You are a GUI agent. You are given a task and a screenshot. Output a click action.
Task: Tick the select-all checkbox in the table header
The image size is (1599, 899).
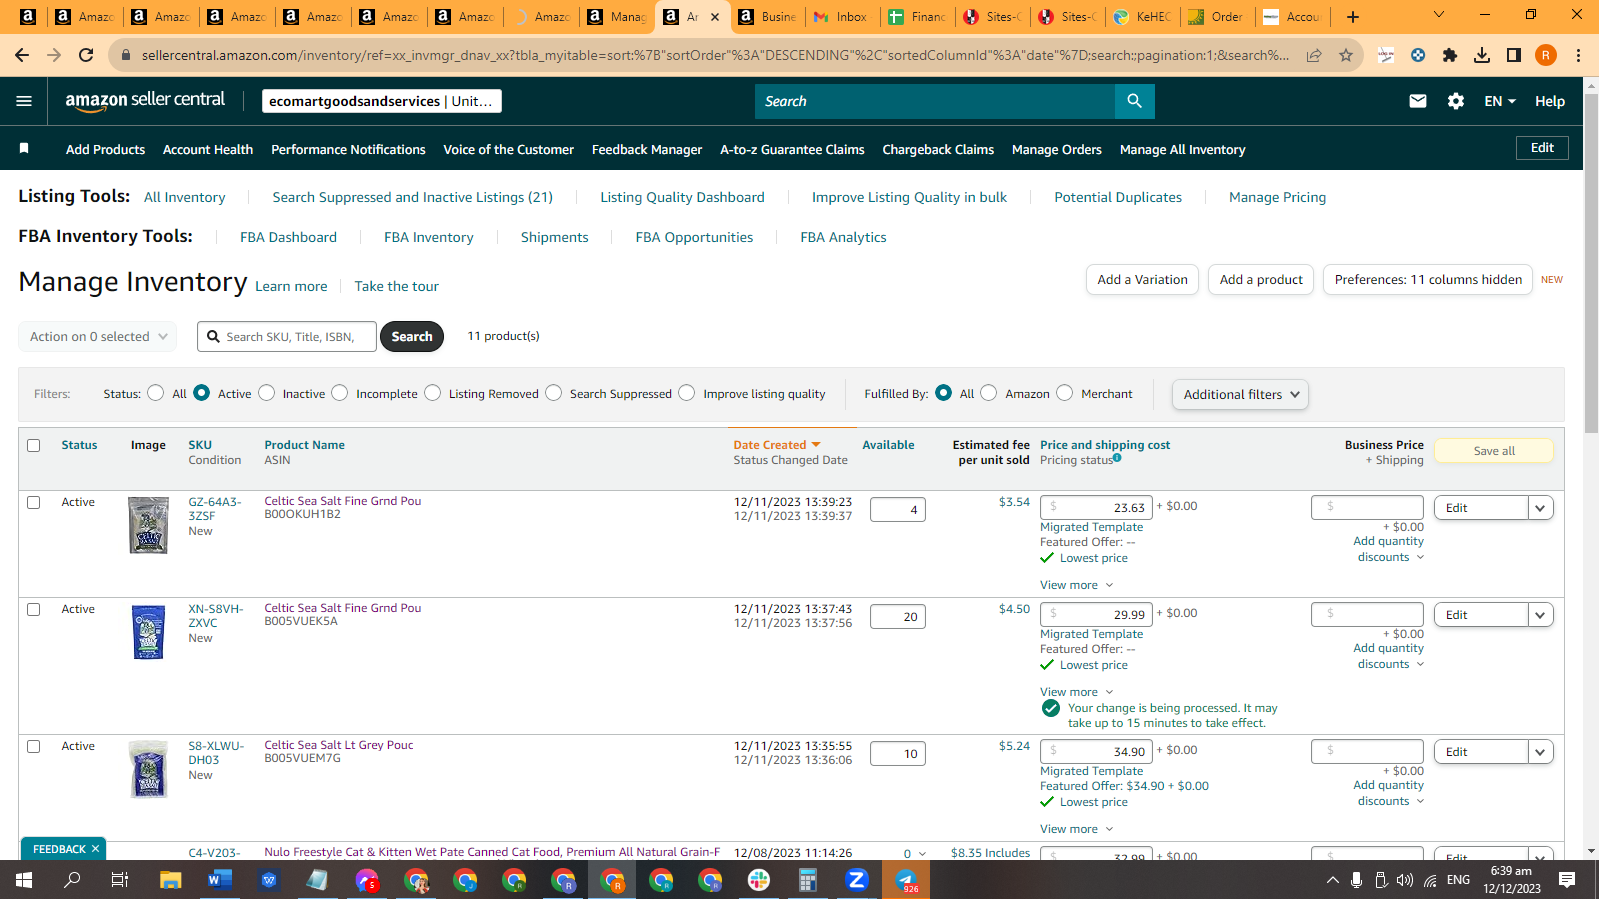pos(34,445)
